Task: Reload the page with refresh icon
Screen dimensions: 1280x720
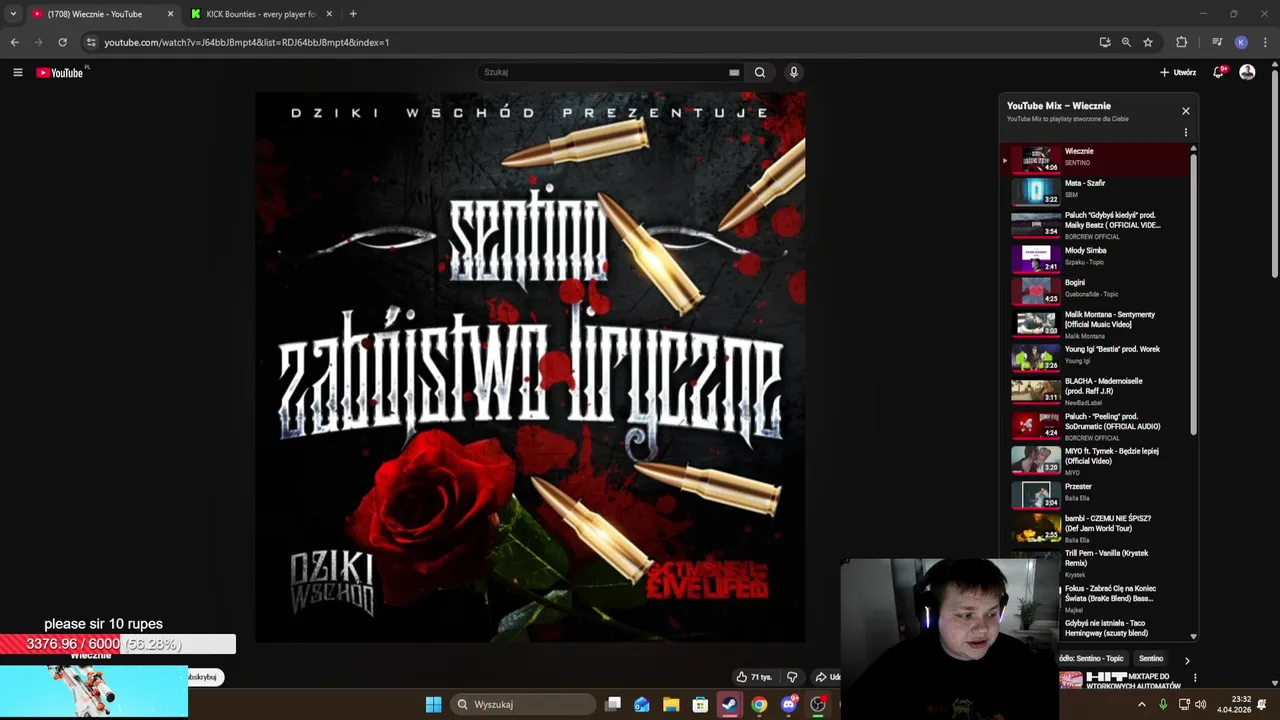Action: pos(62,42)
